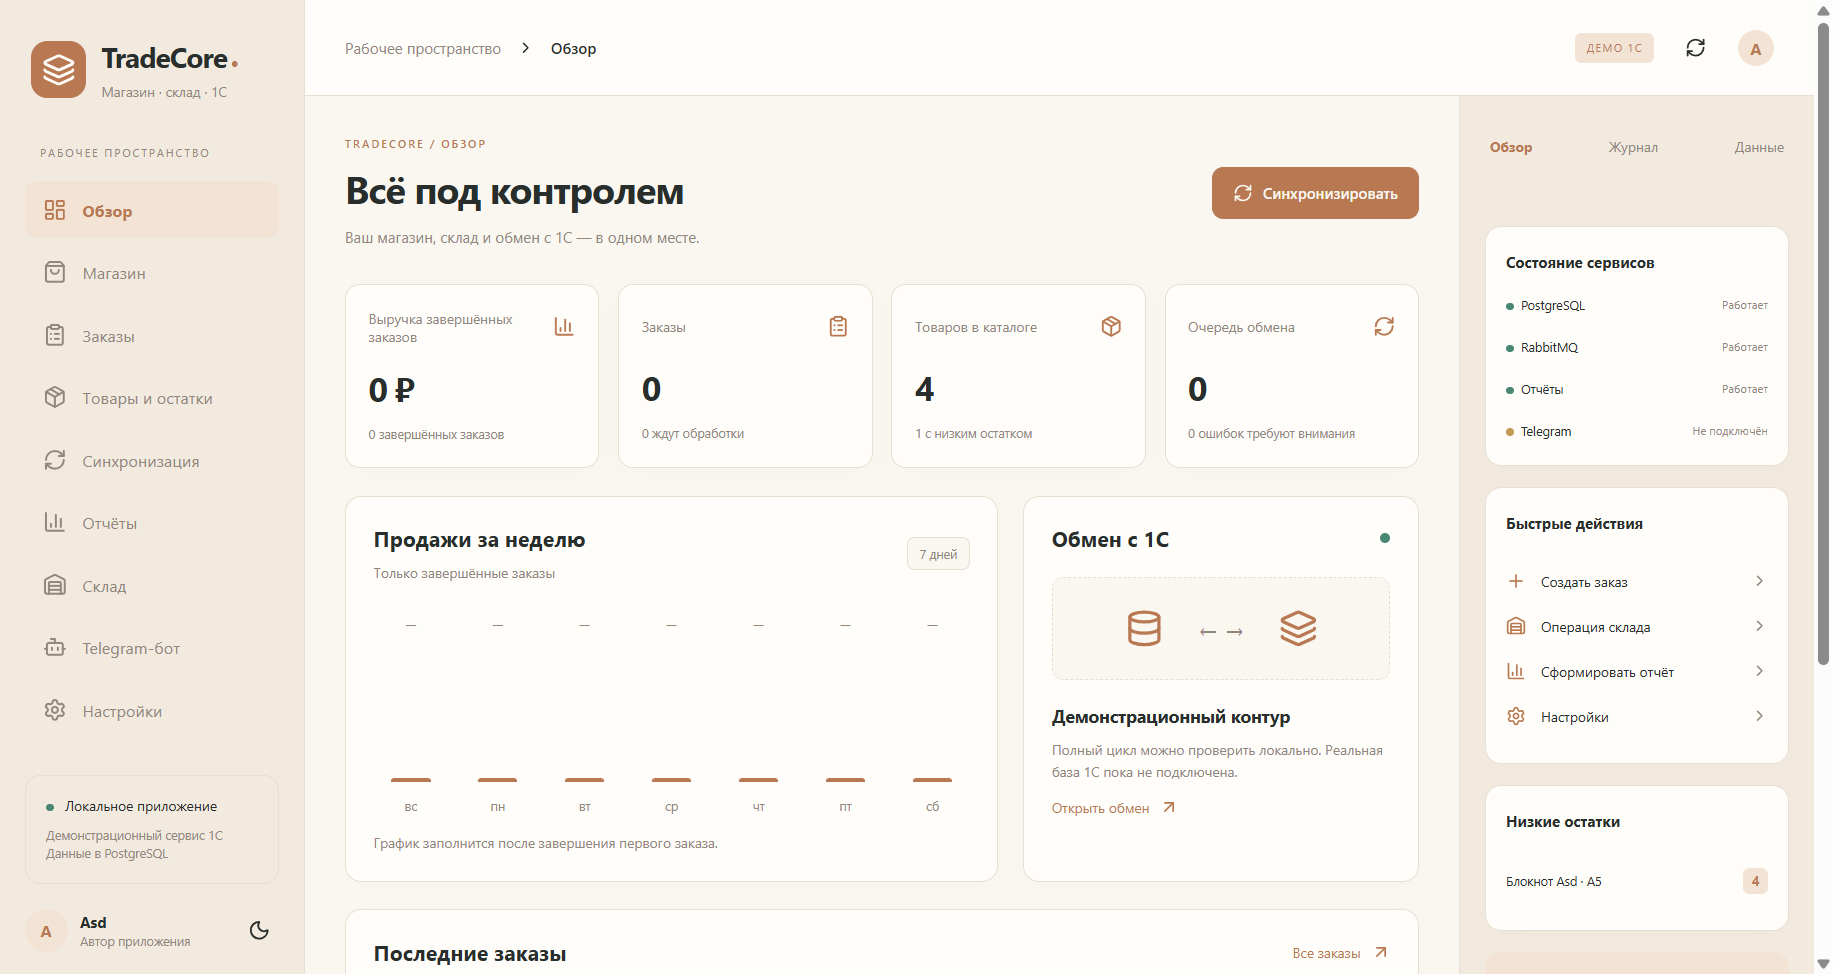Click clipboard icon on Заказы card
1833x974 pixels.
838,327
